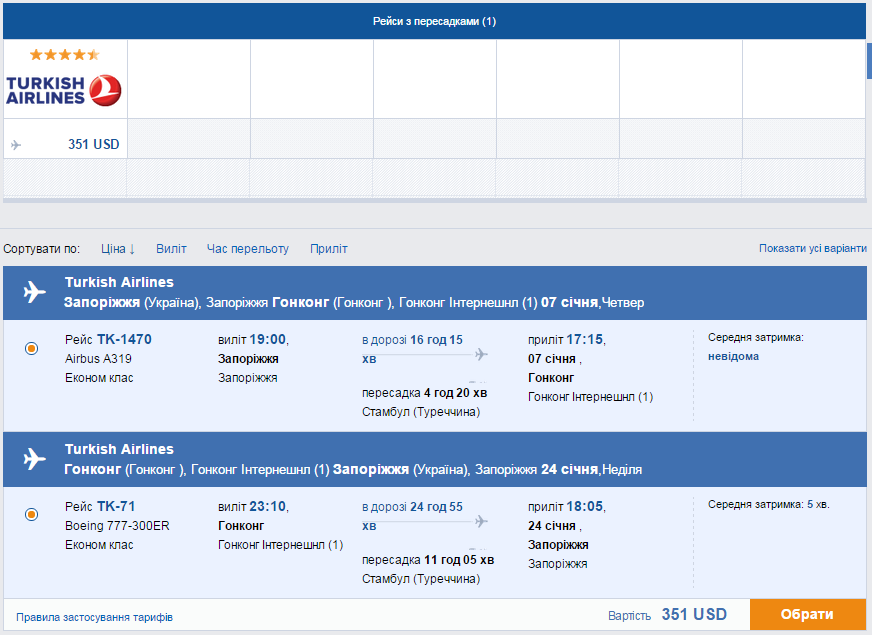Click the flight number TK-71
The image size is (872, 635).
[116, 507]
